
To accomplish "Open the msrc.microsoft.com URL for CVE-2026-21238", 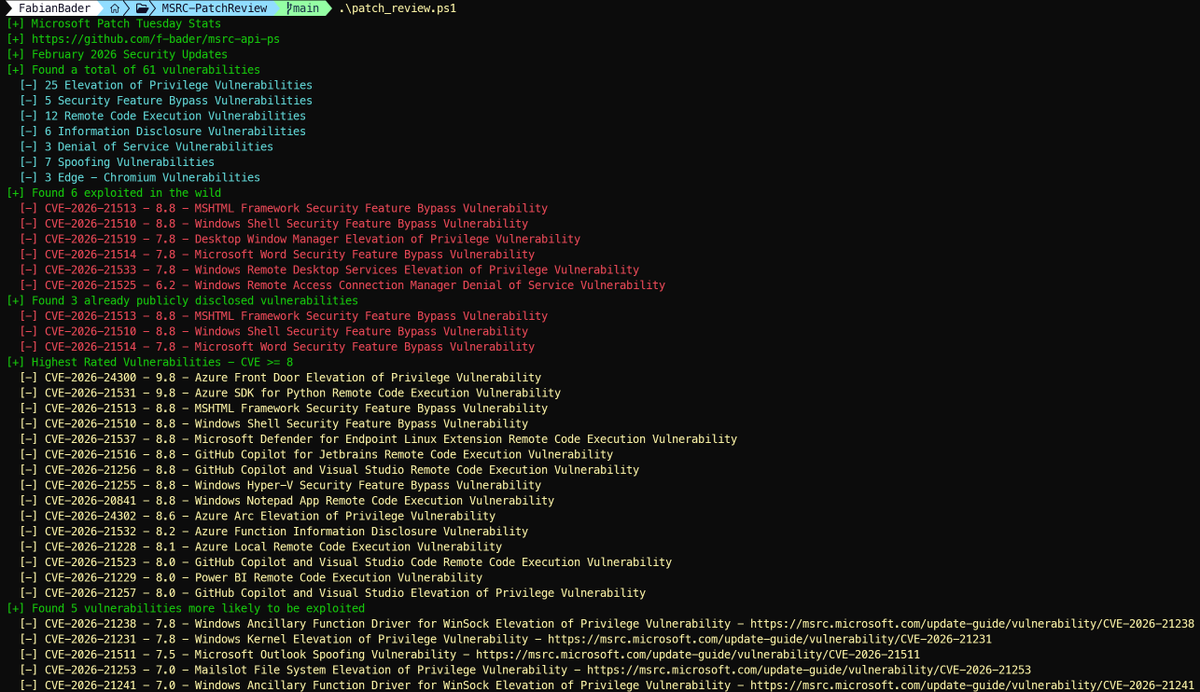I will (x=972, y=623).
